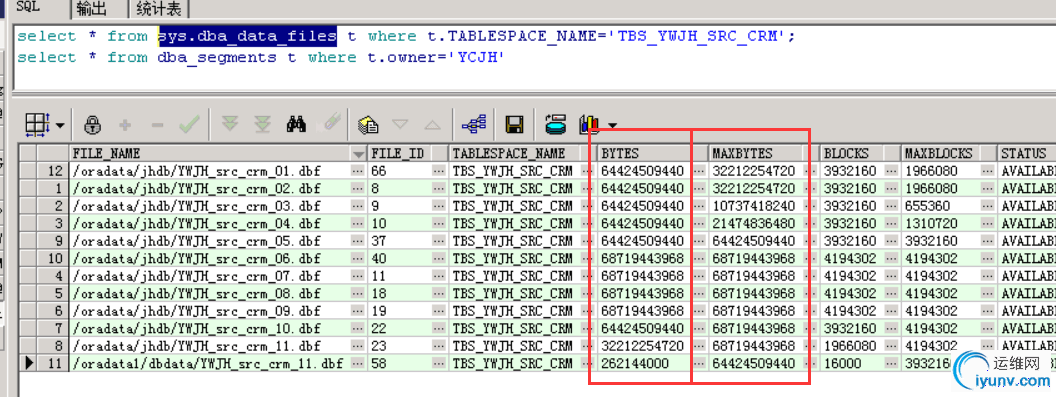
Task: Click the insert record plus icon
Action: pyautogui.click(x=125, y=125)
